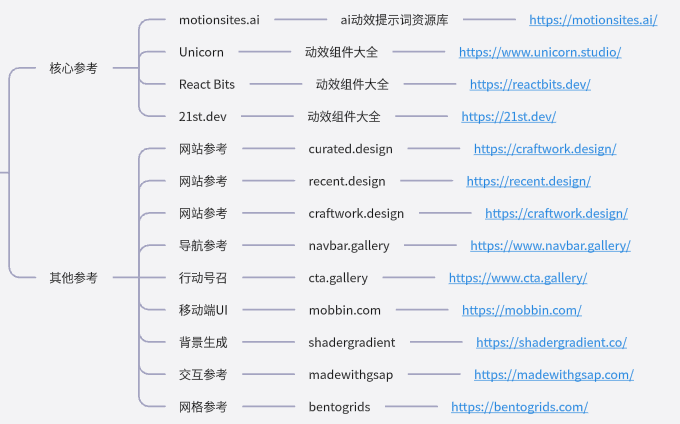Select 动效组件大全 beside React Bits
Image resolution: width=680 pixels, height=424 pixels.
coord(352,84)
